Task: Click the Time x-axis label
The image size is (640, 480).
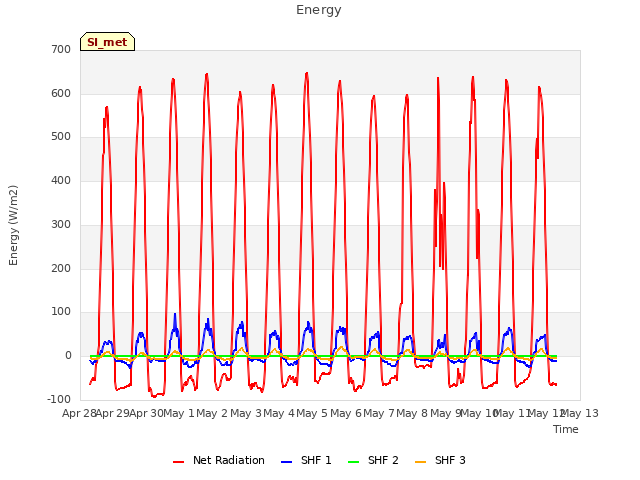Action: pos(566,429)
